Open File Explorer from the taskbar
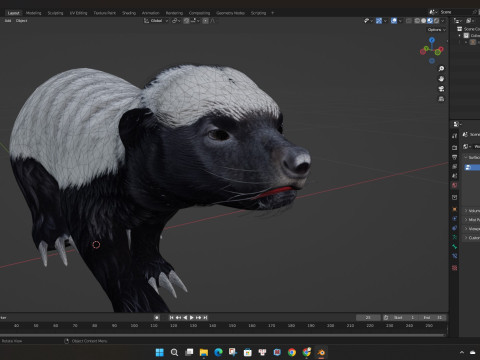Viewport: 480px width, 360px height. tap(204, 352)
